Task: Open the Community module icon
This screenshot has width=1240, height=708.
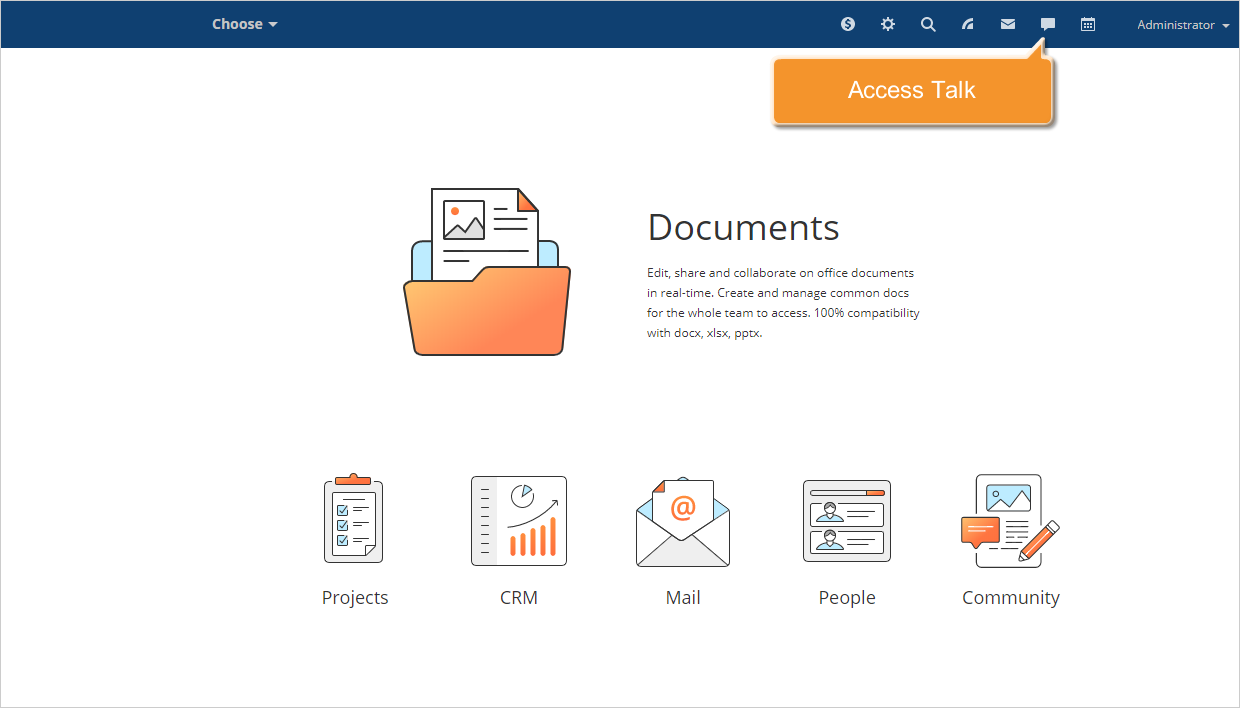Action: point(1010,520)
